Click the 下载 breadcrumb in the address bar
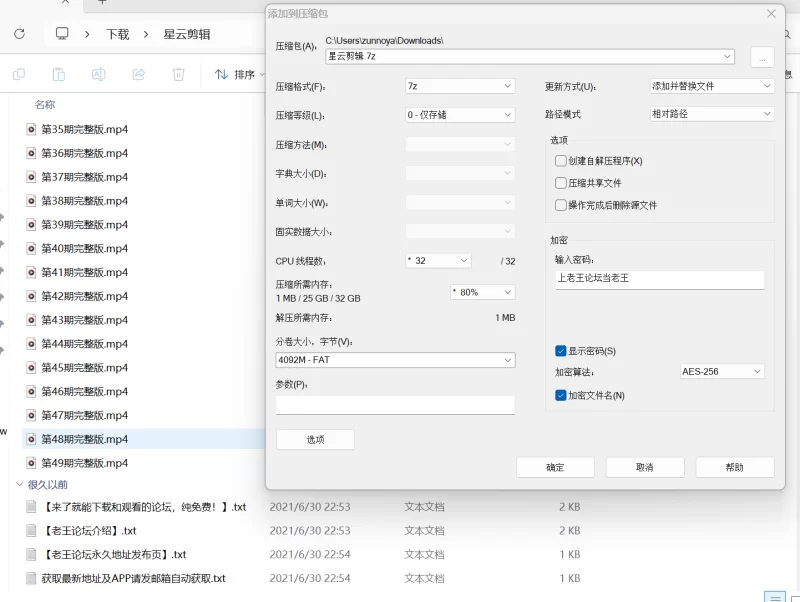800x602 pixels. pyautogui.click(x=117, y=34)
